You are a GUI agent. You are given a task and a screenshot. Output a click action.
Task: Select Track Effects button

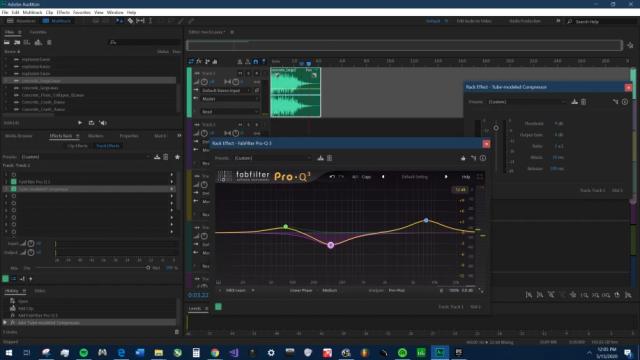[108, 146]
